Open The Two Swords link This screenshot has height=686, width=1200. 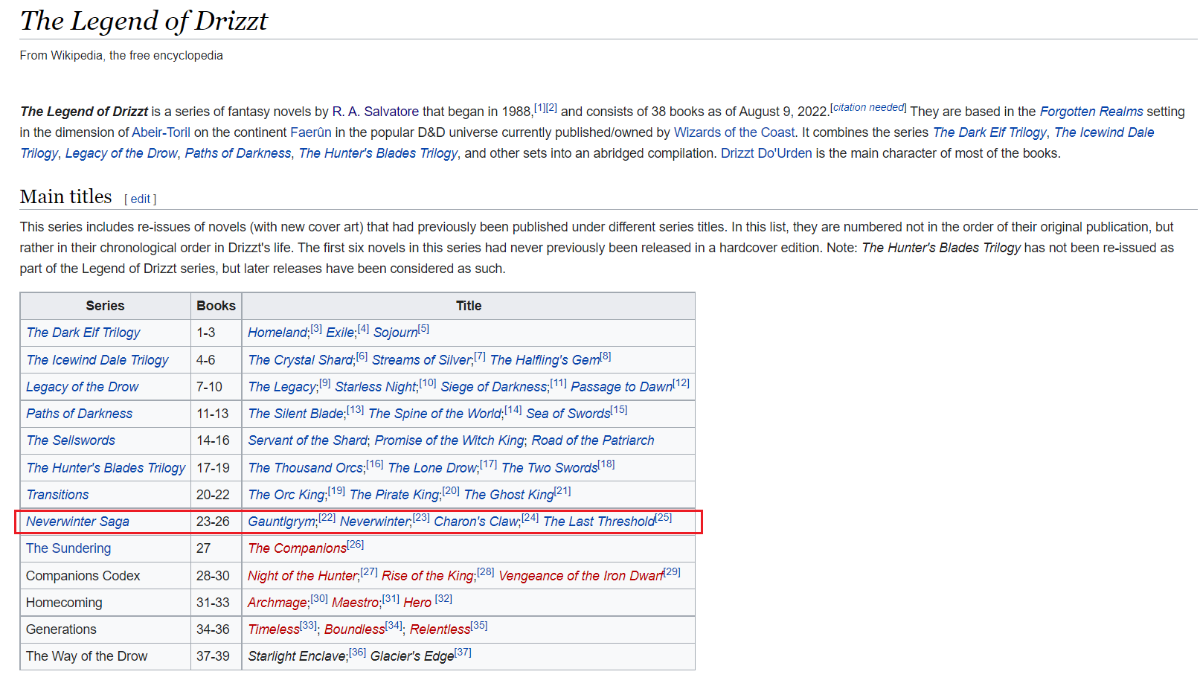point(550,467)
